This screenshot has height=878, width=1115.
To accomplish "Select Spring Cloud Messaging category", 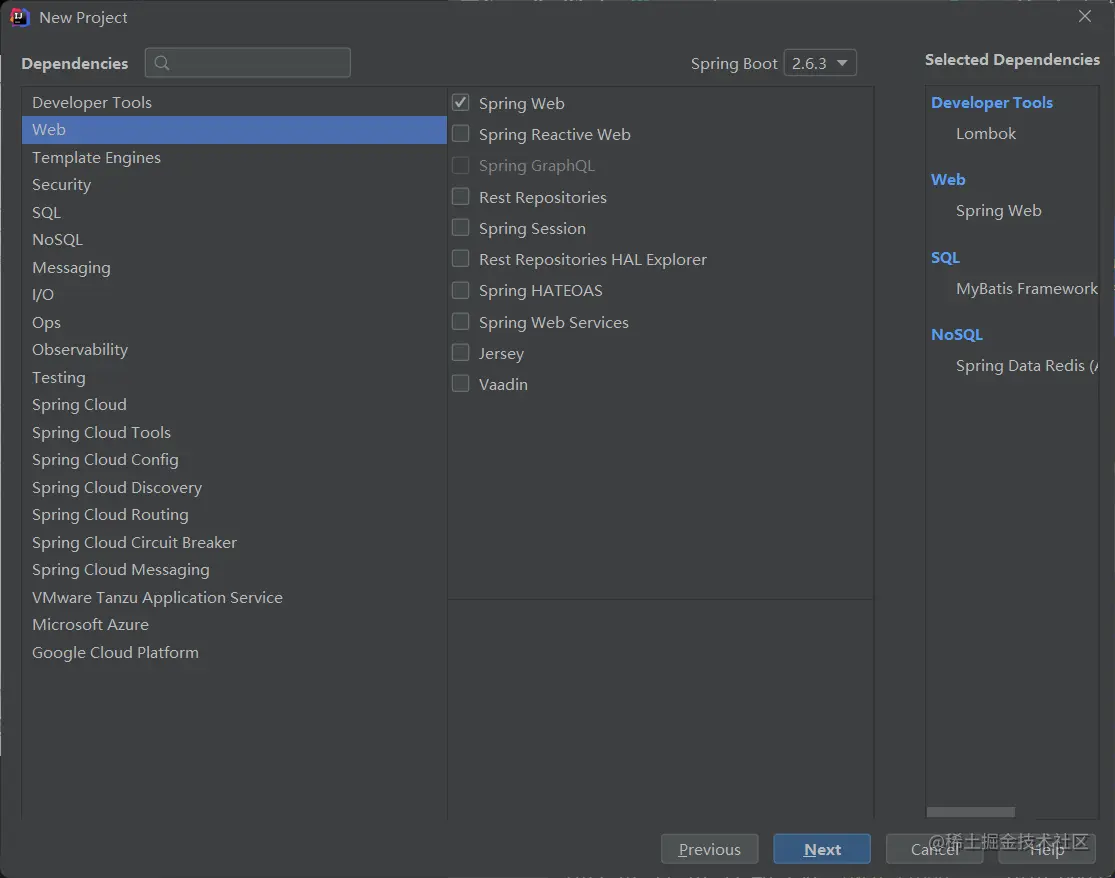I will tap(234, 569).
